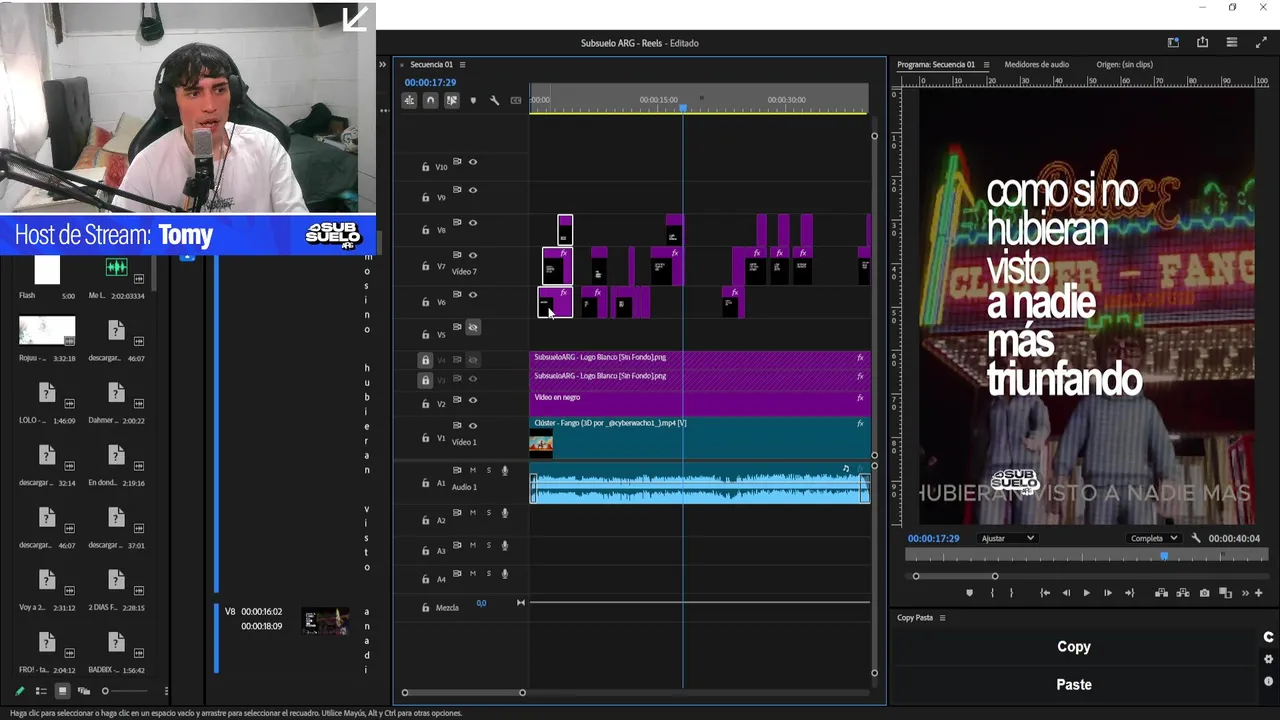Toggle timeline snapping magnet icon
Screen dimensions: 1280x720
(430, 100)
